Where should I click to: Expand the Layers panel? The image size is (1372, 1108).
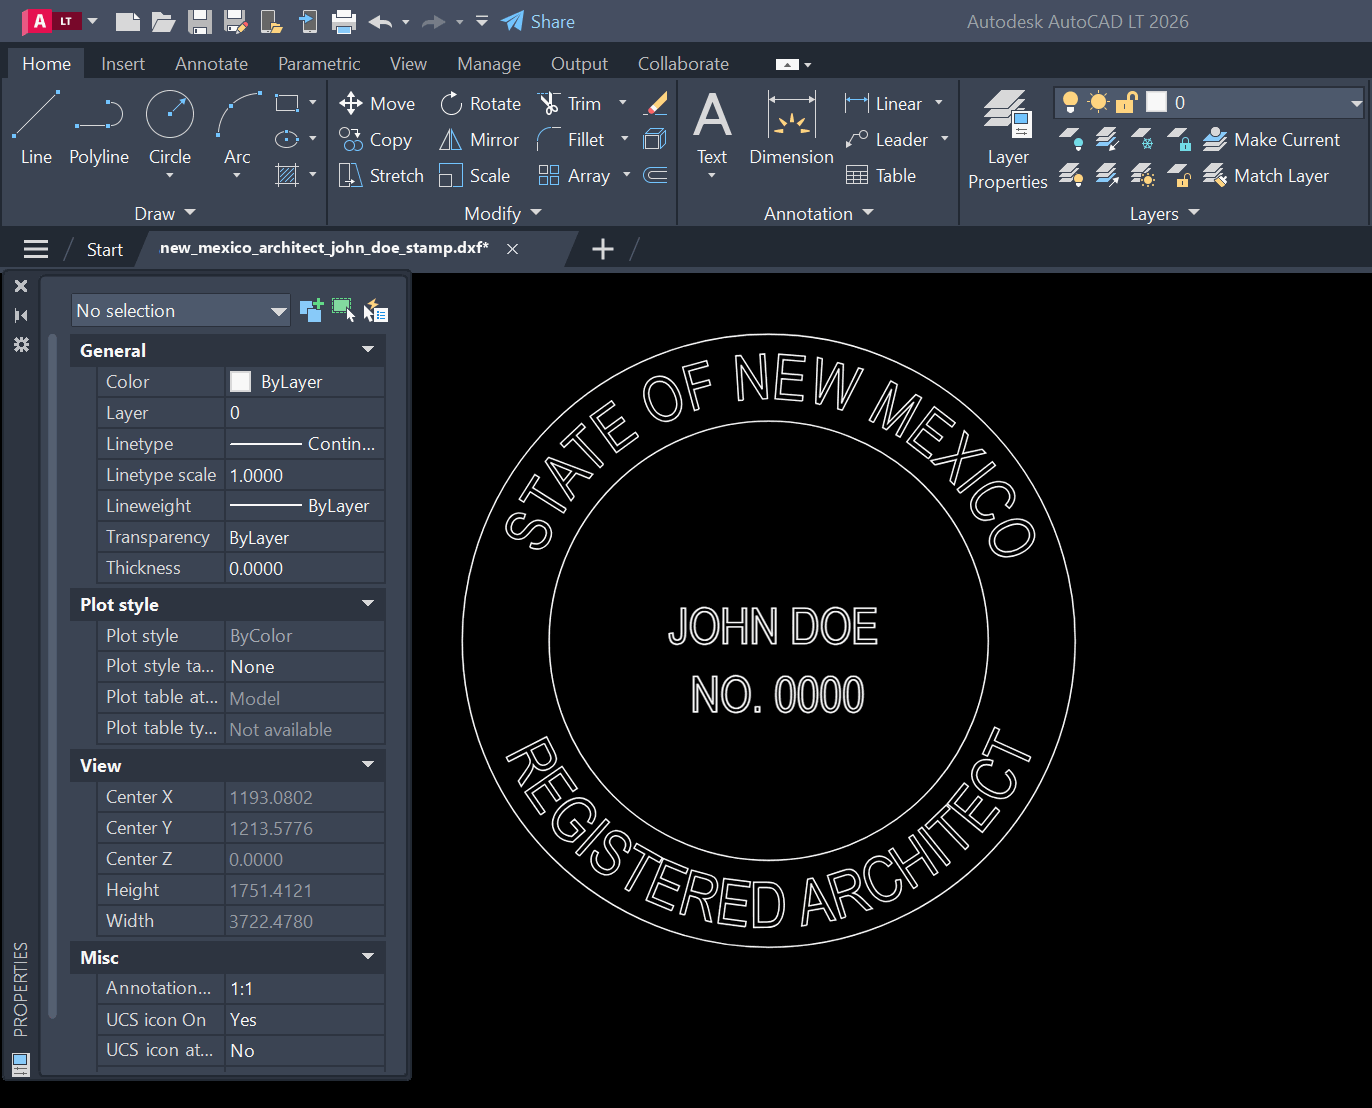tap(1164, 213)
